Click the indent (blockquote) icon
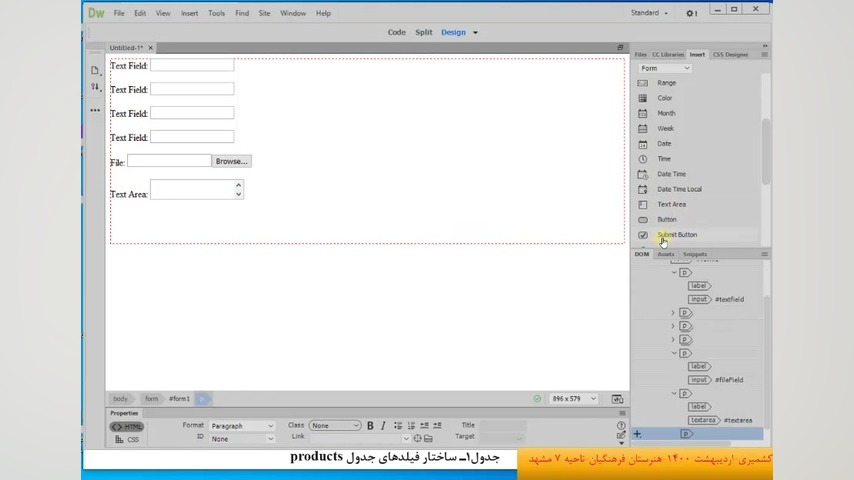The height and width of the screenshot is (480, 854). [437, 426]
